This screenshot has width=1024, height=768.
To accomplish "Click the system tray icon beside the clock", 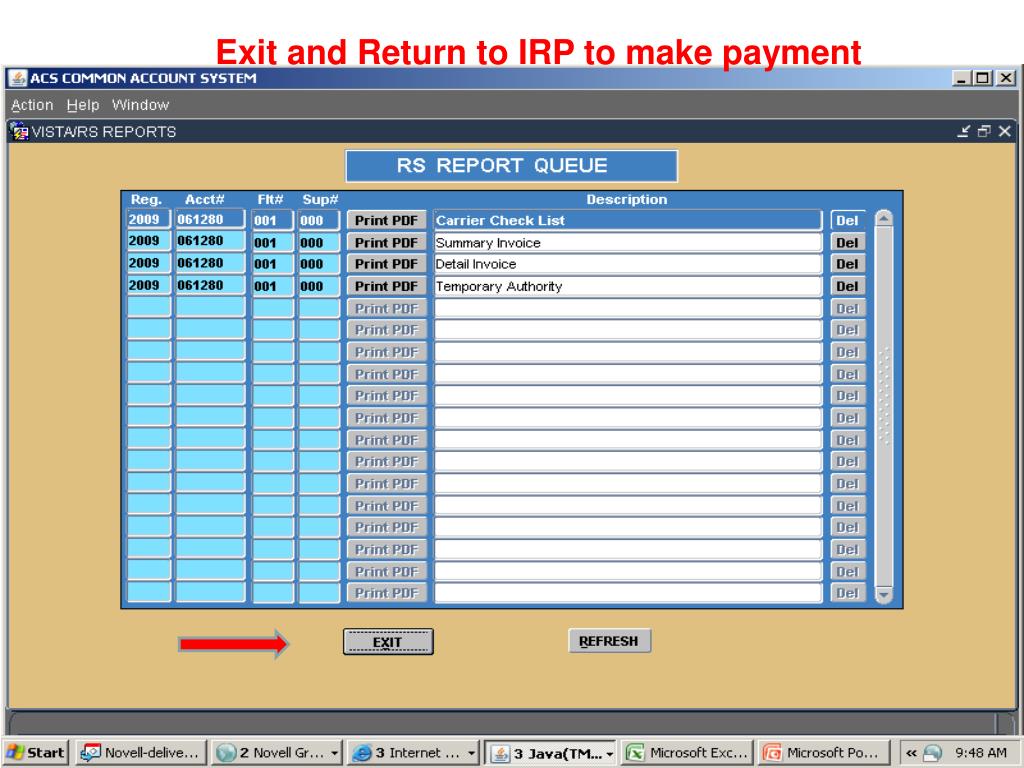I will pyautogui.click(x=933, y=753).
